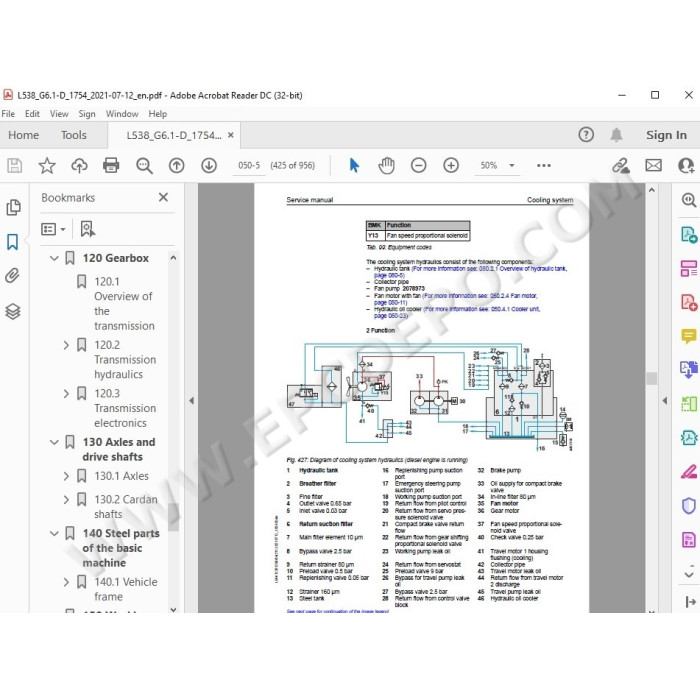Zoom in with plus circle

(x=451, y=166)
